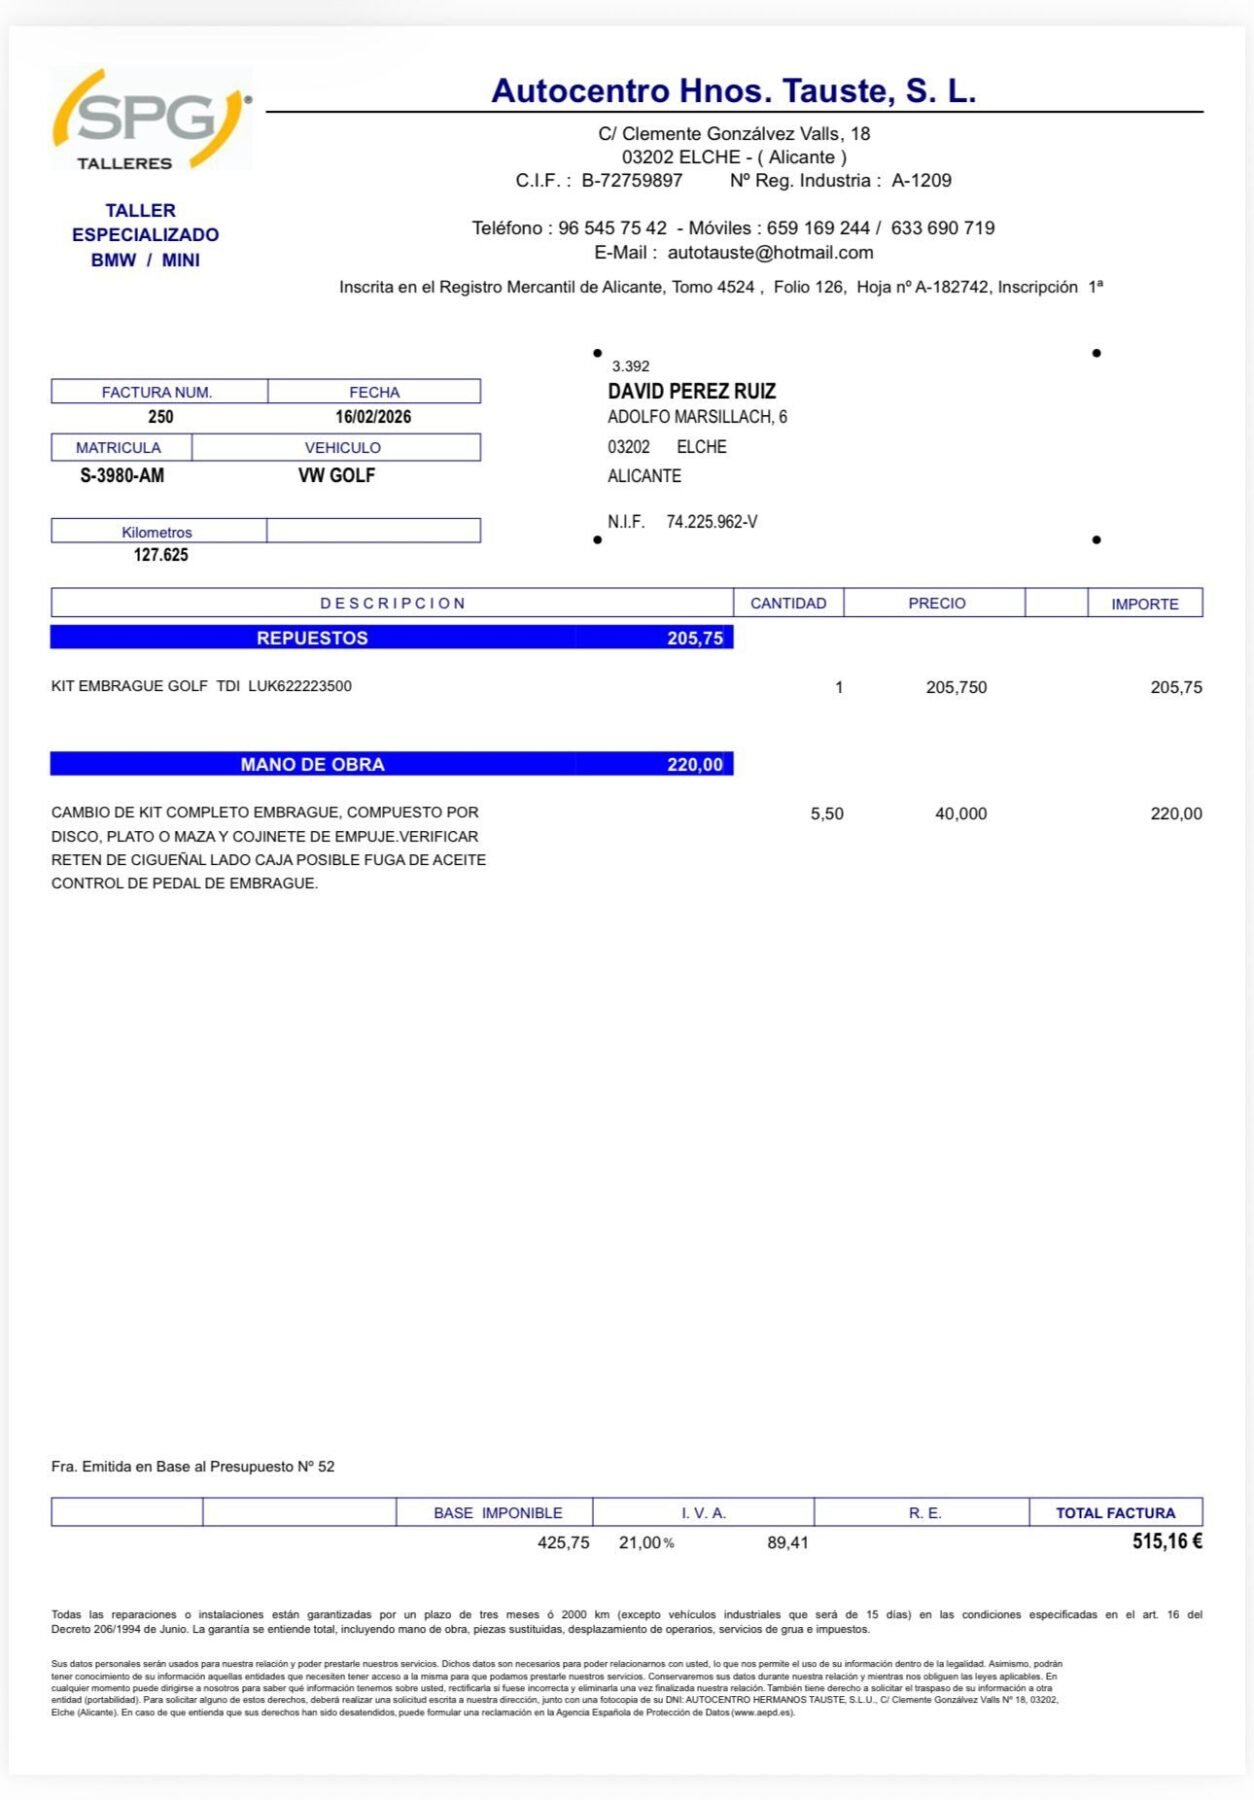Select the license plate S-3980-AM
Screen dimensions: 1254x1800
click(122, 476)
